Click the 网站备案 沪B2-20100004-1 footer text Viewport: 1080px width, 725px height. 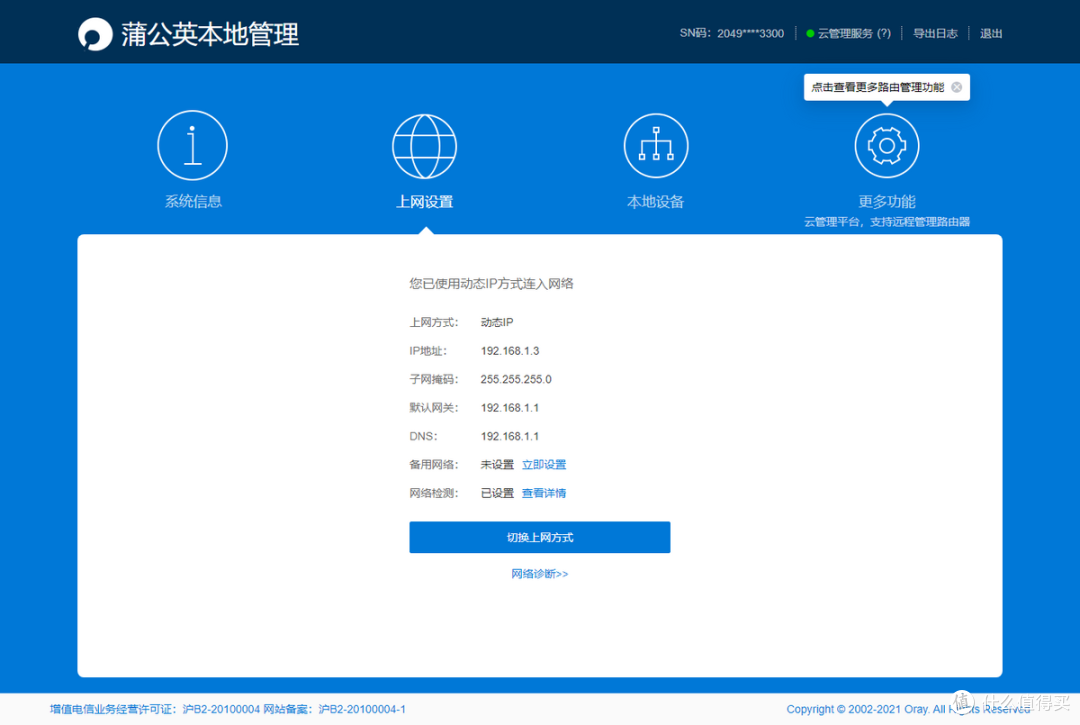334,709
